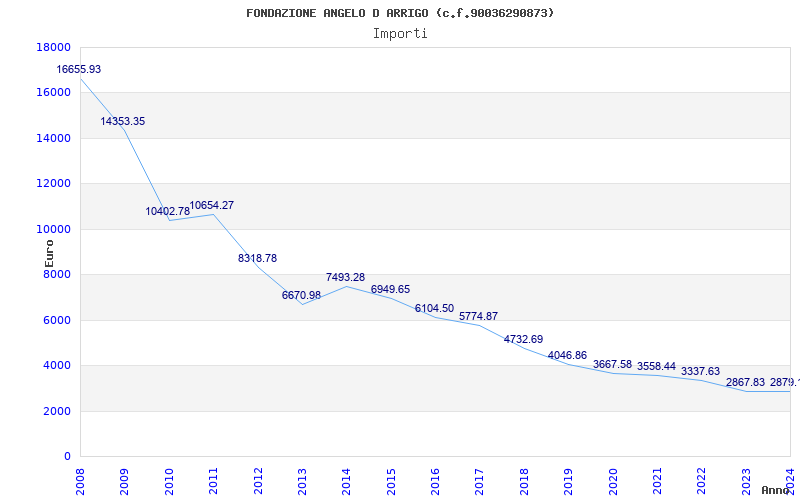This screenshot has width=800, height=500.
Task: Select the data label 10402.78
Action: (167, 211)
